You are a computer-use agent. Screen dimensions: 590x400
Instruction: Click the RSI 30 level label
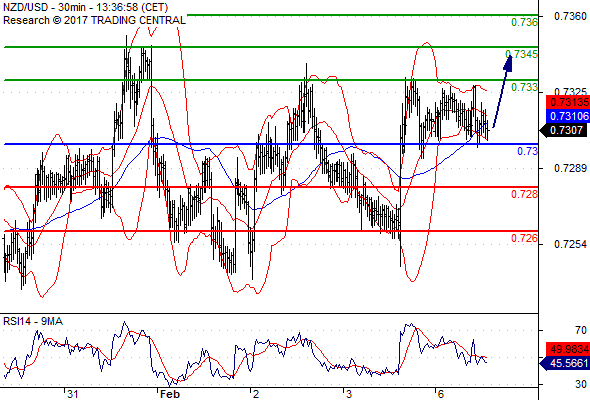pyautogui.click(x=581, y=384)
